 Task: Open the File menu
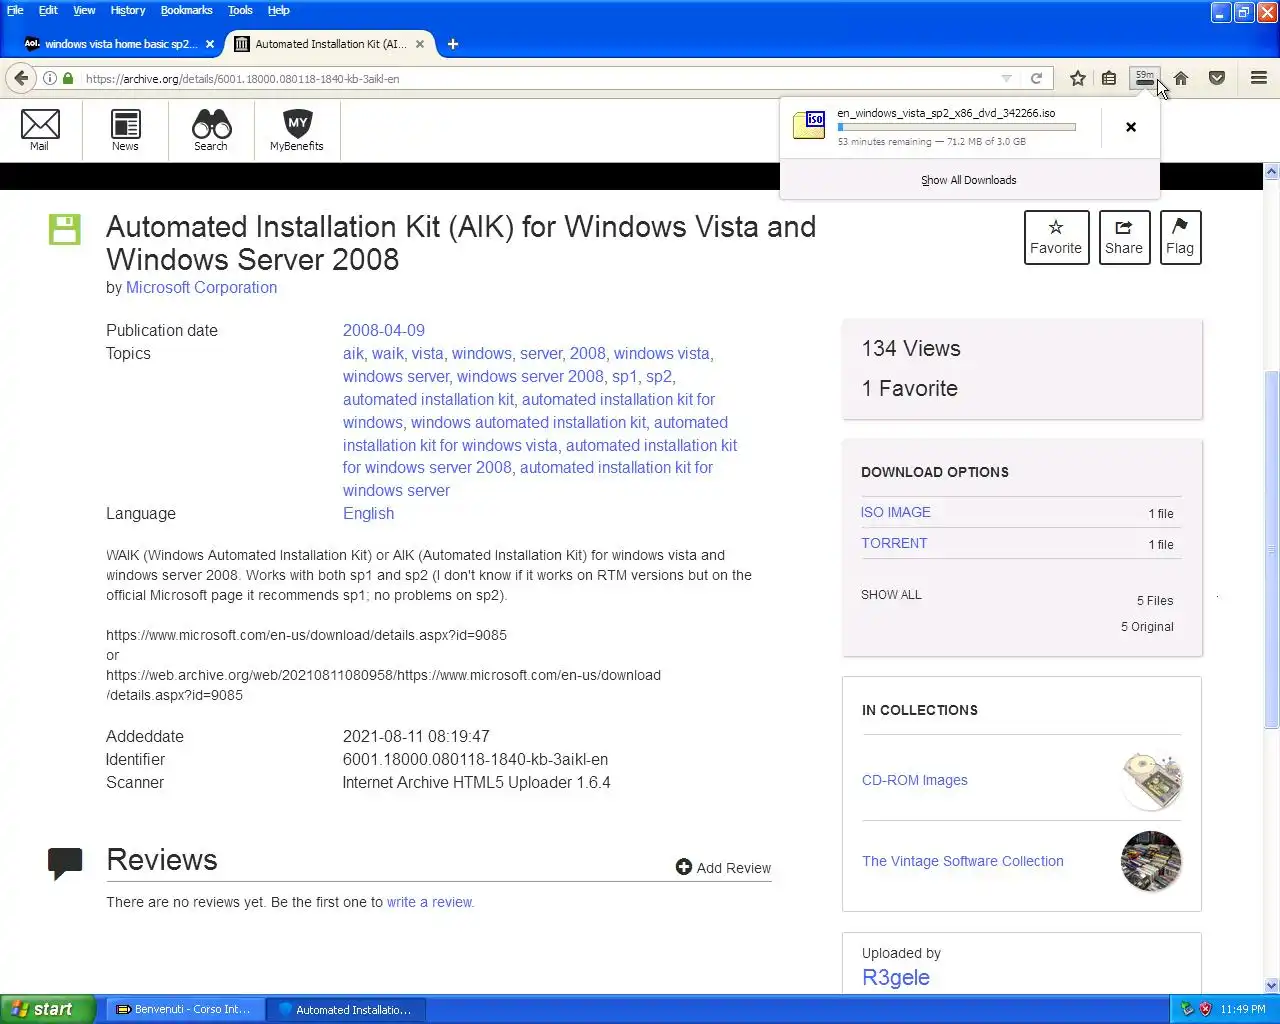tap(15, 10)
